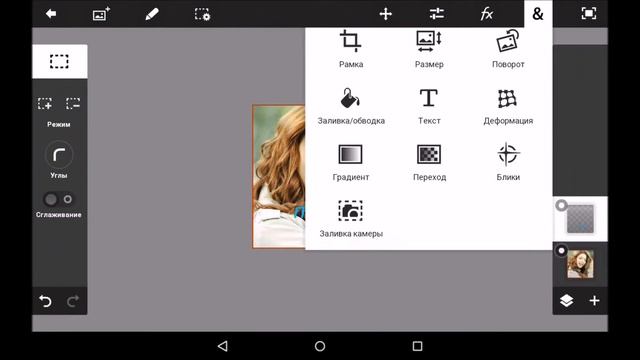
Task: Toggle visibility of the transparent top layer
Action: [562, 205]
